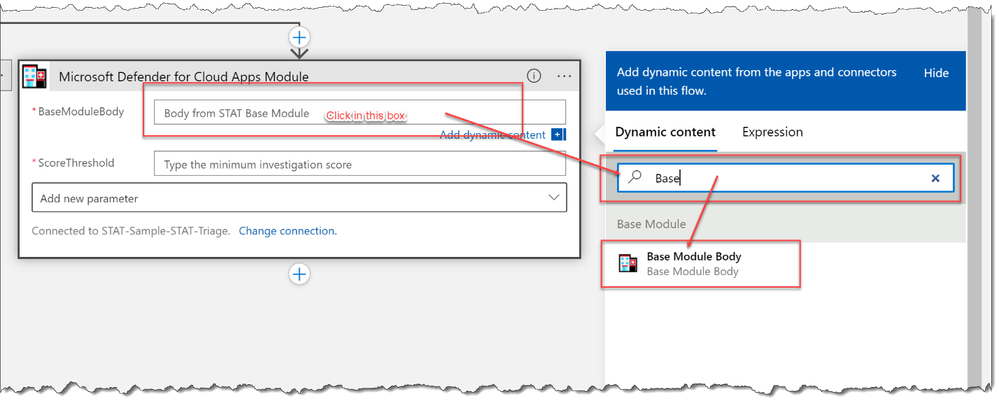Open the info icon on module header

(534, 76)
